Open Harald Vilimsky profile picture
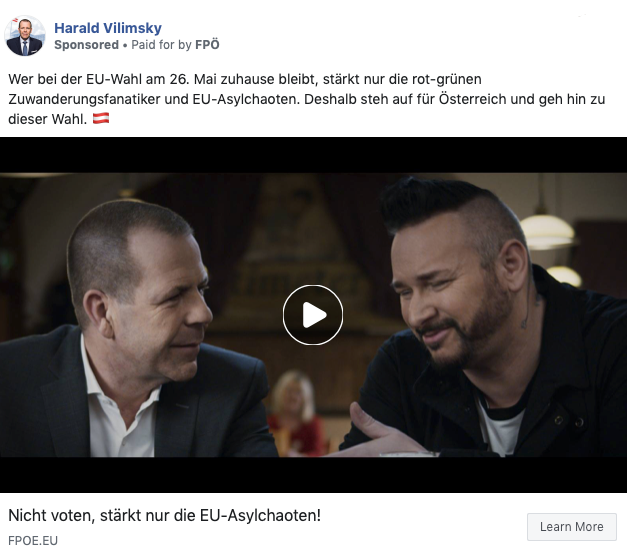627x558 pixels. [x=24, y=36]
